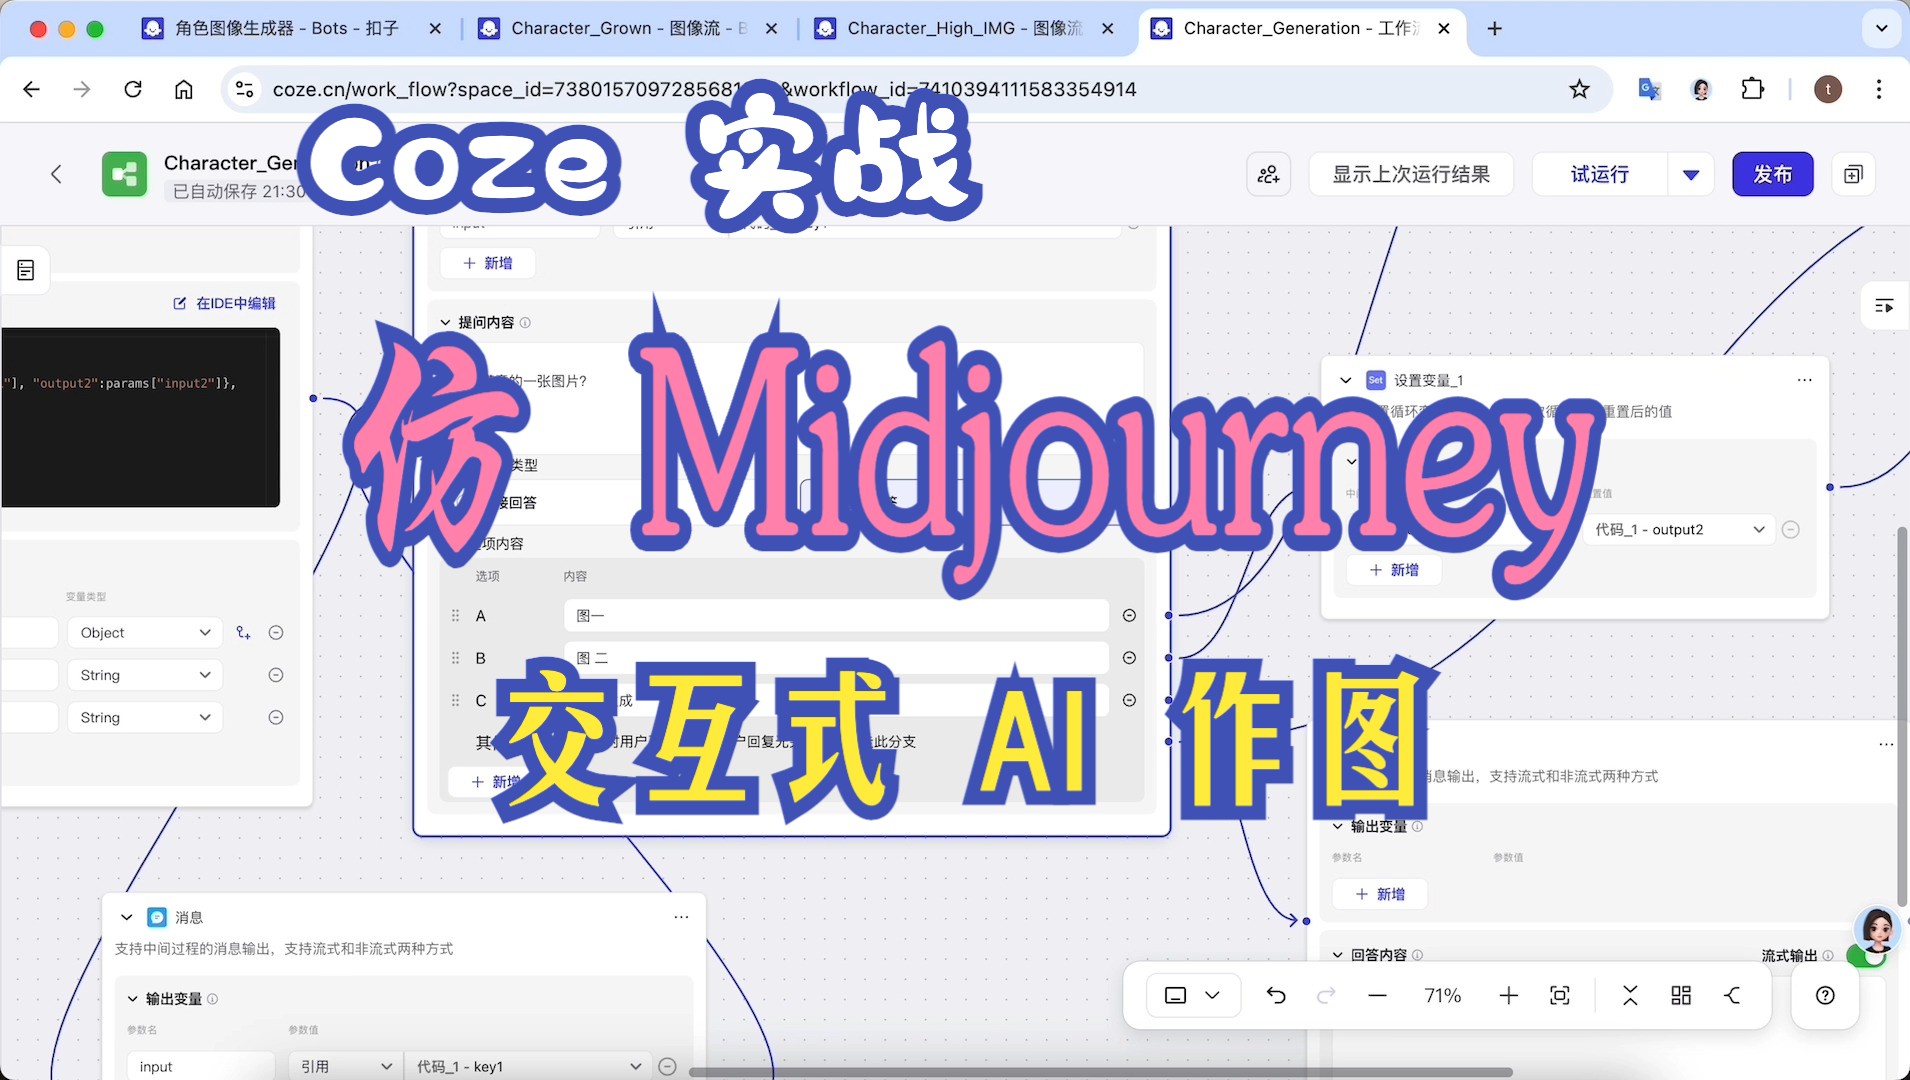
Task: Open help with the question mark
Action: [x=1825, y=995]
